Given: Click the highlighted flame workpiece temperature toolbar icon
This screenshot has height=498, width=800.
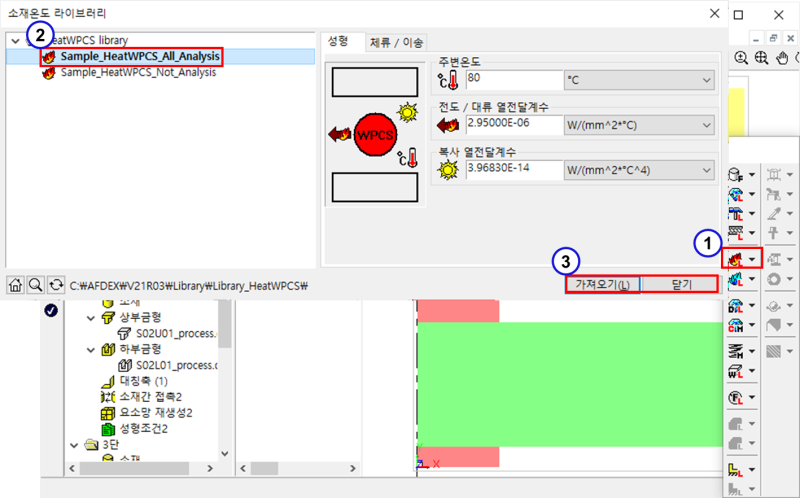Looking at the screenshot, I should coord(734,258).
